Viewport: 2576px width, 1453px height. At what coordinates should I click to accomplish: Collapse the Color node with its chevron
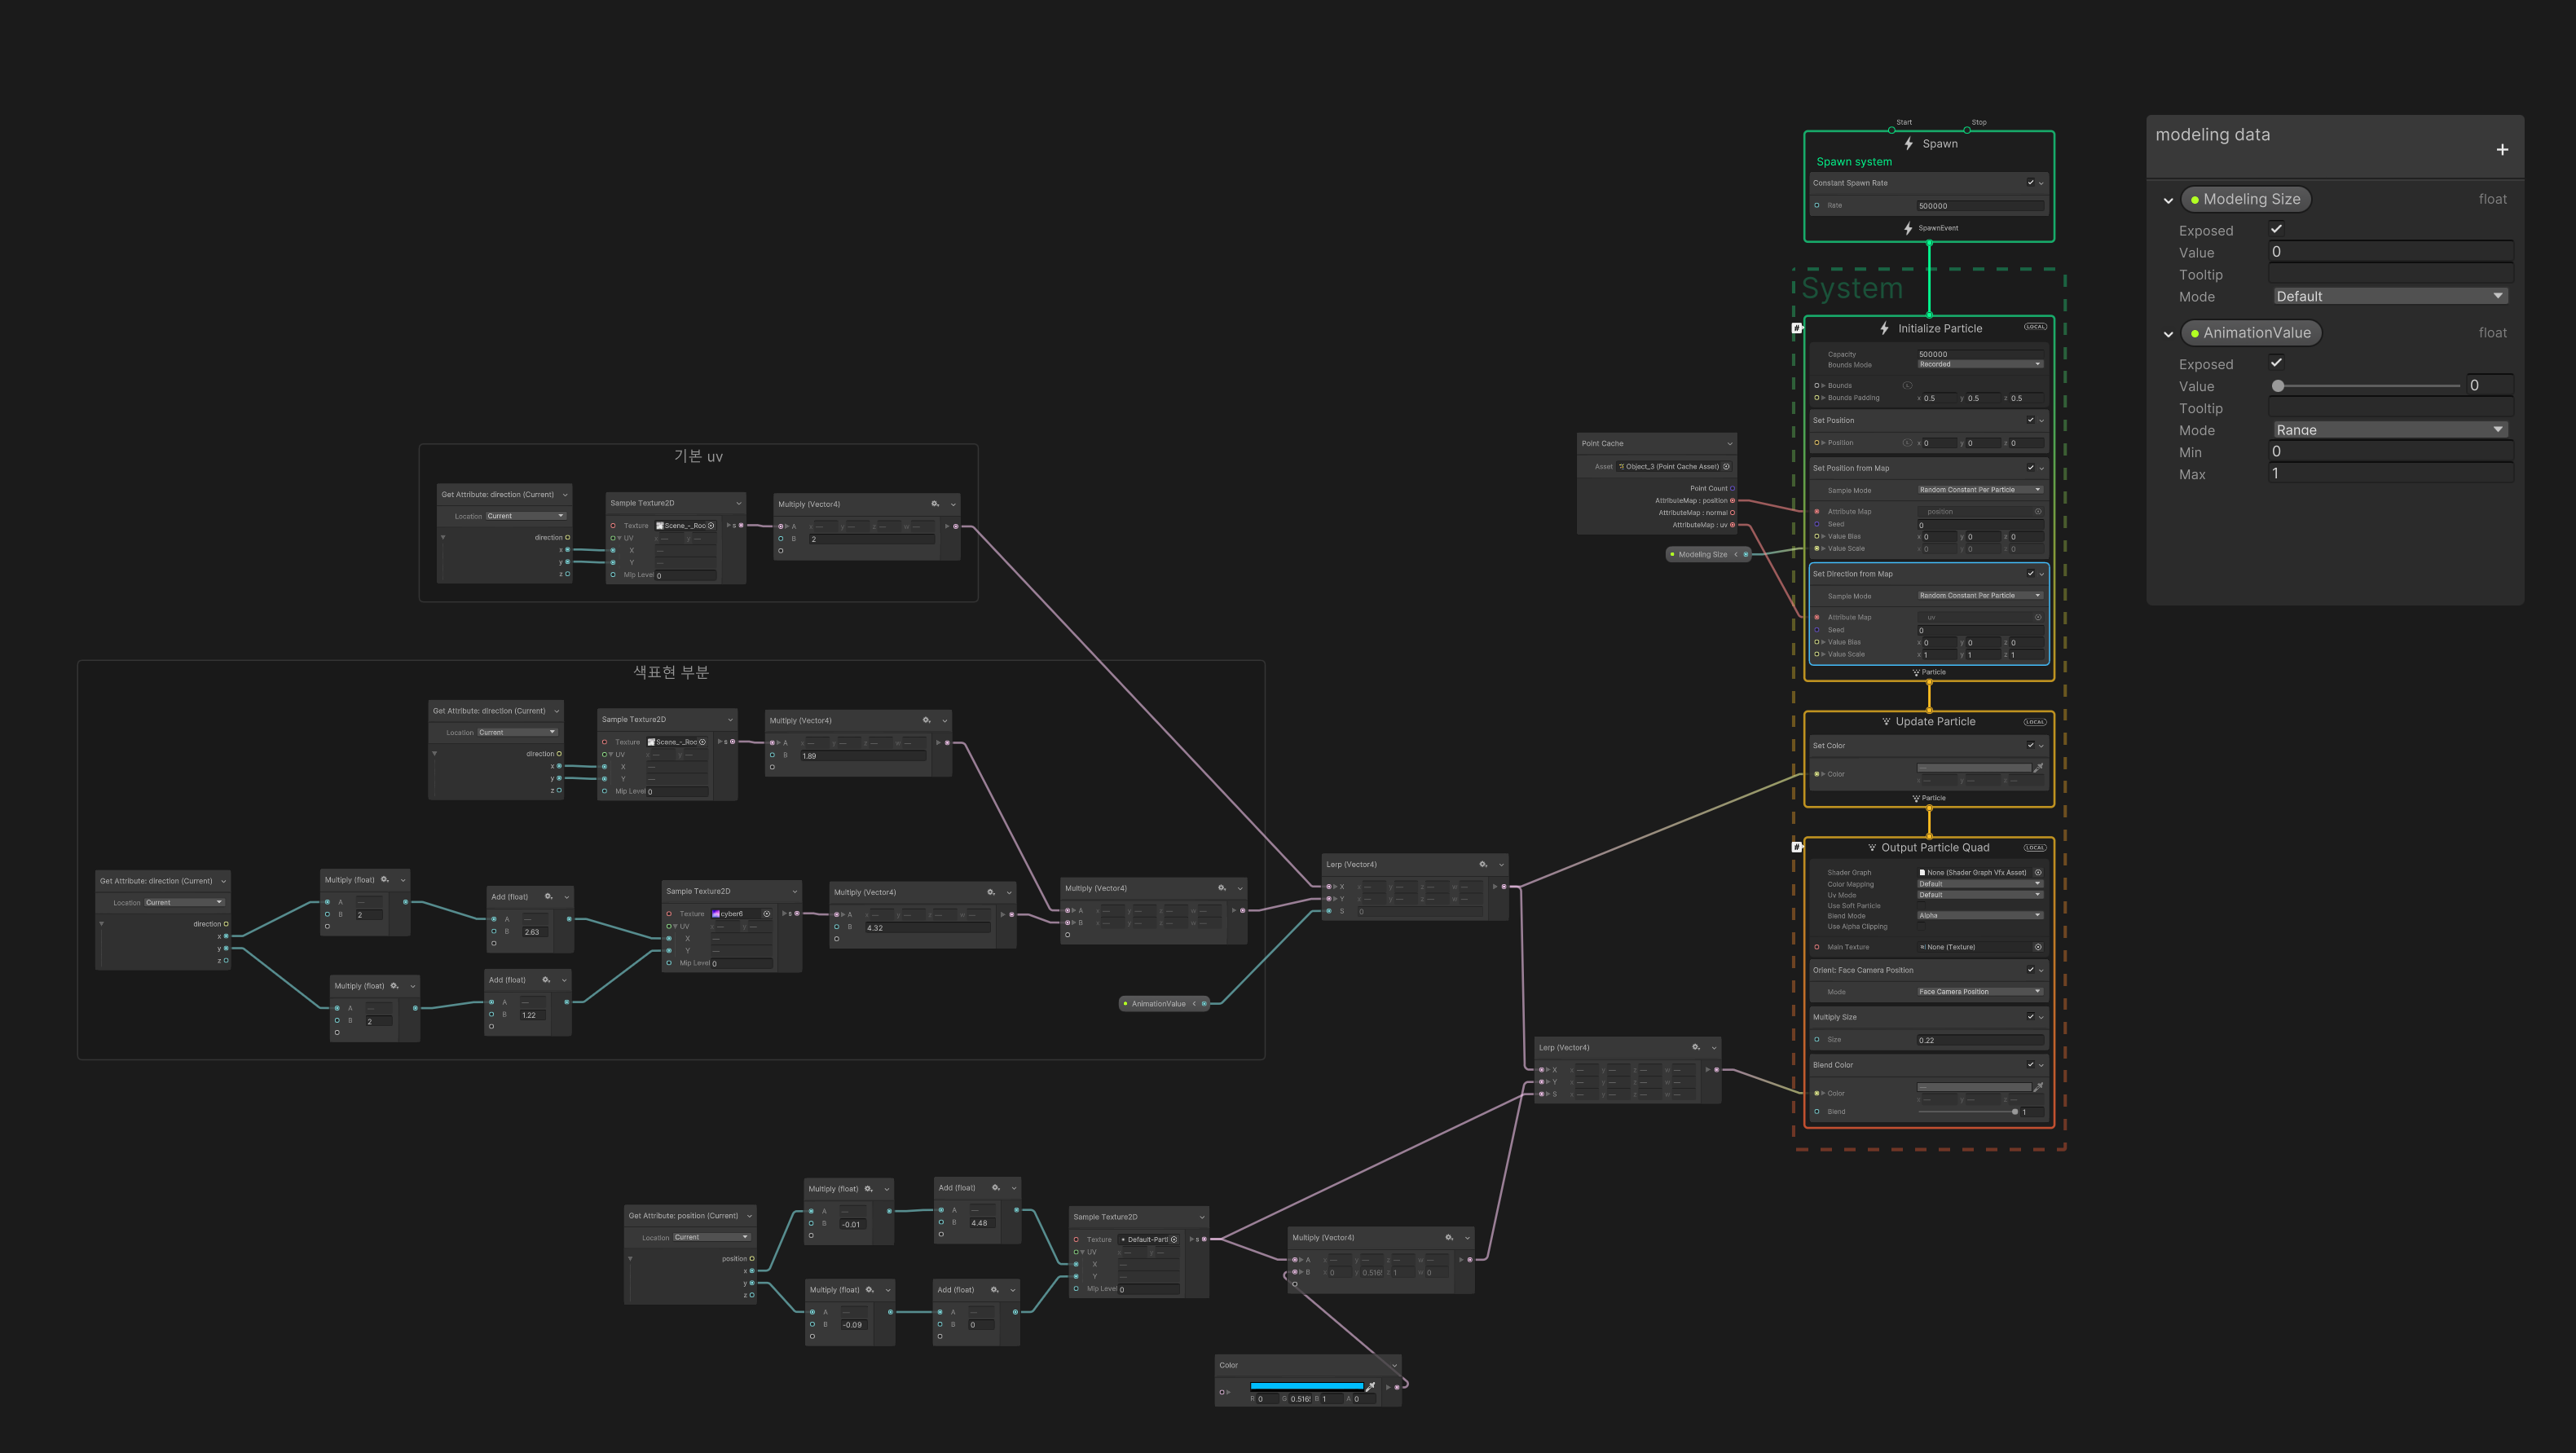click(1394, 1365)
